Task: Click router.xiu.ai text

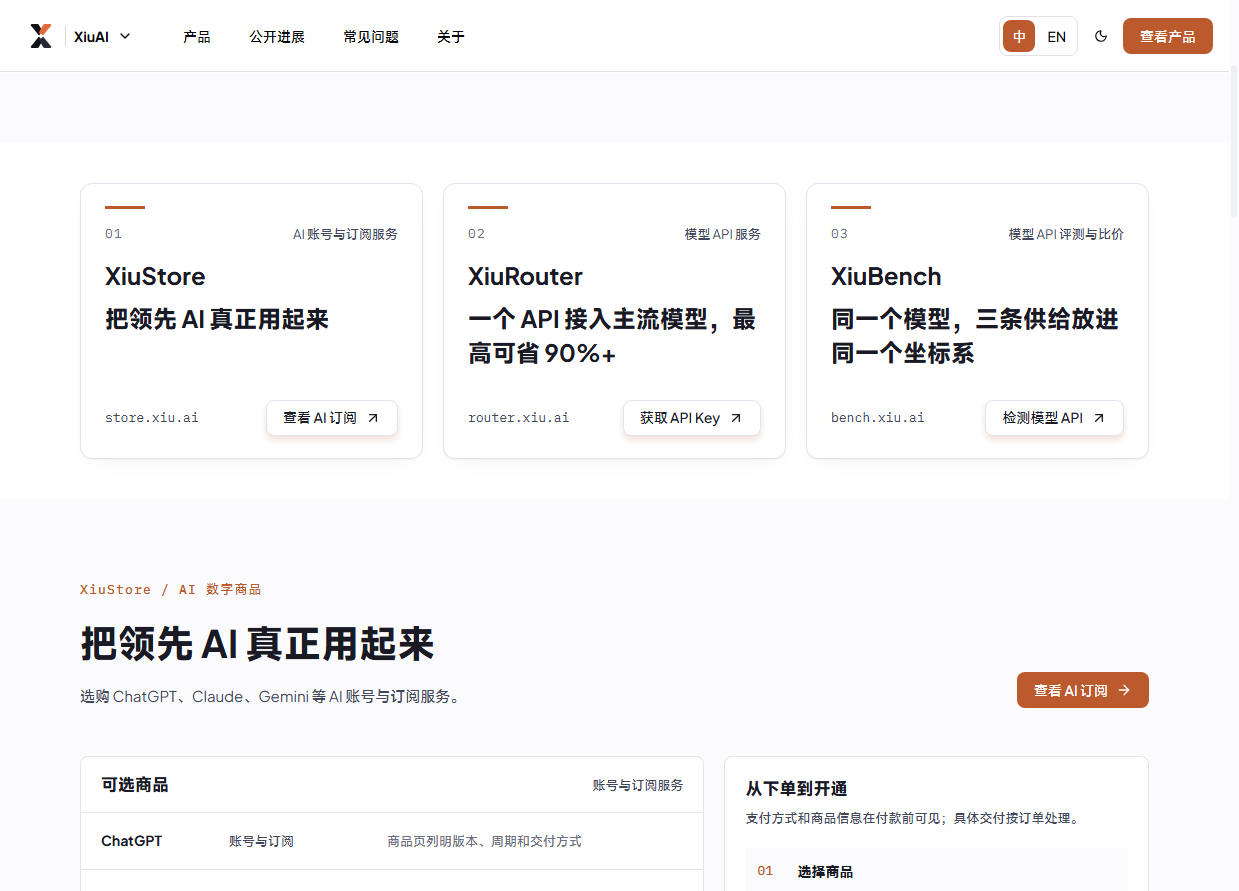Action: (x=518, y=417)
